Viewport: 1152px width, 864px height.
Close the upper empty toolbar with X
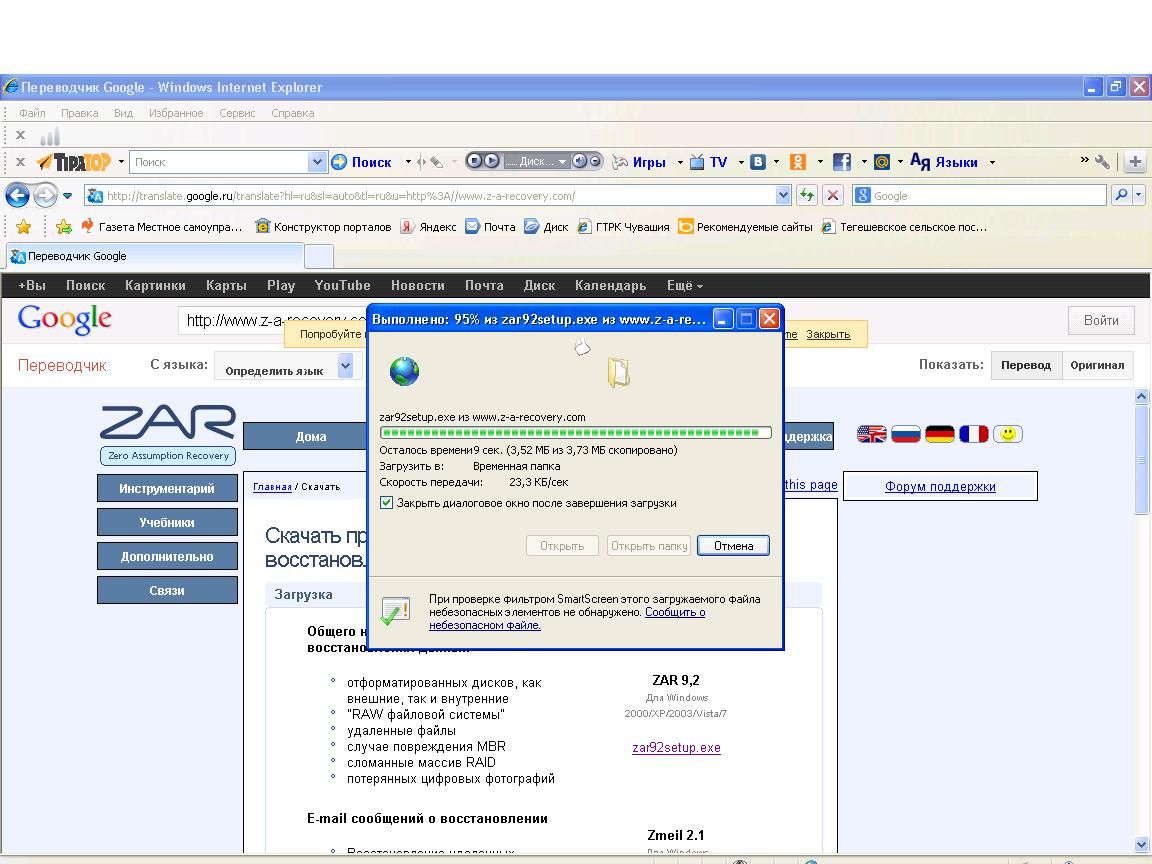pyautogui.click(x=21, y=135)
